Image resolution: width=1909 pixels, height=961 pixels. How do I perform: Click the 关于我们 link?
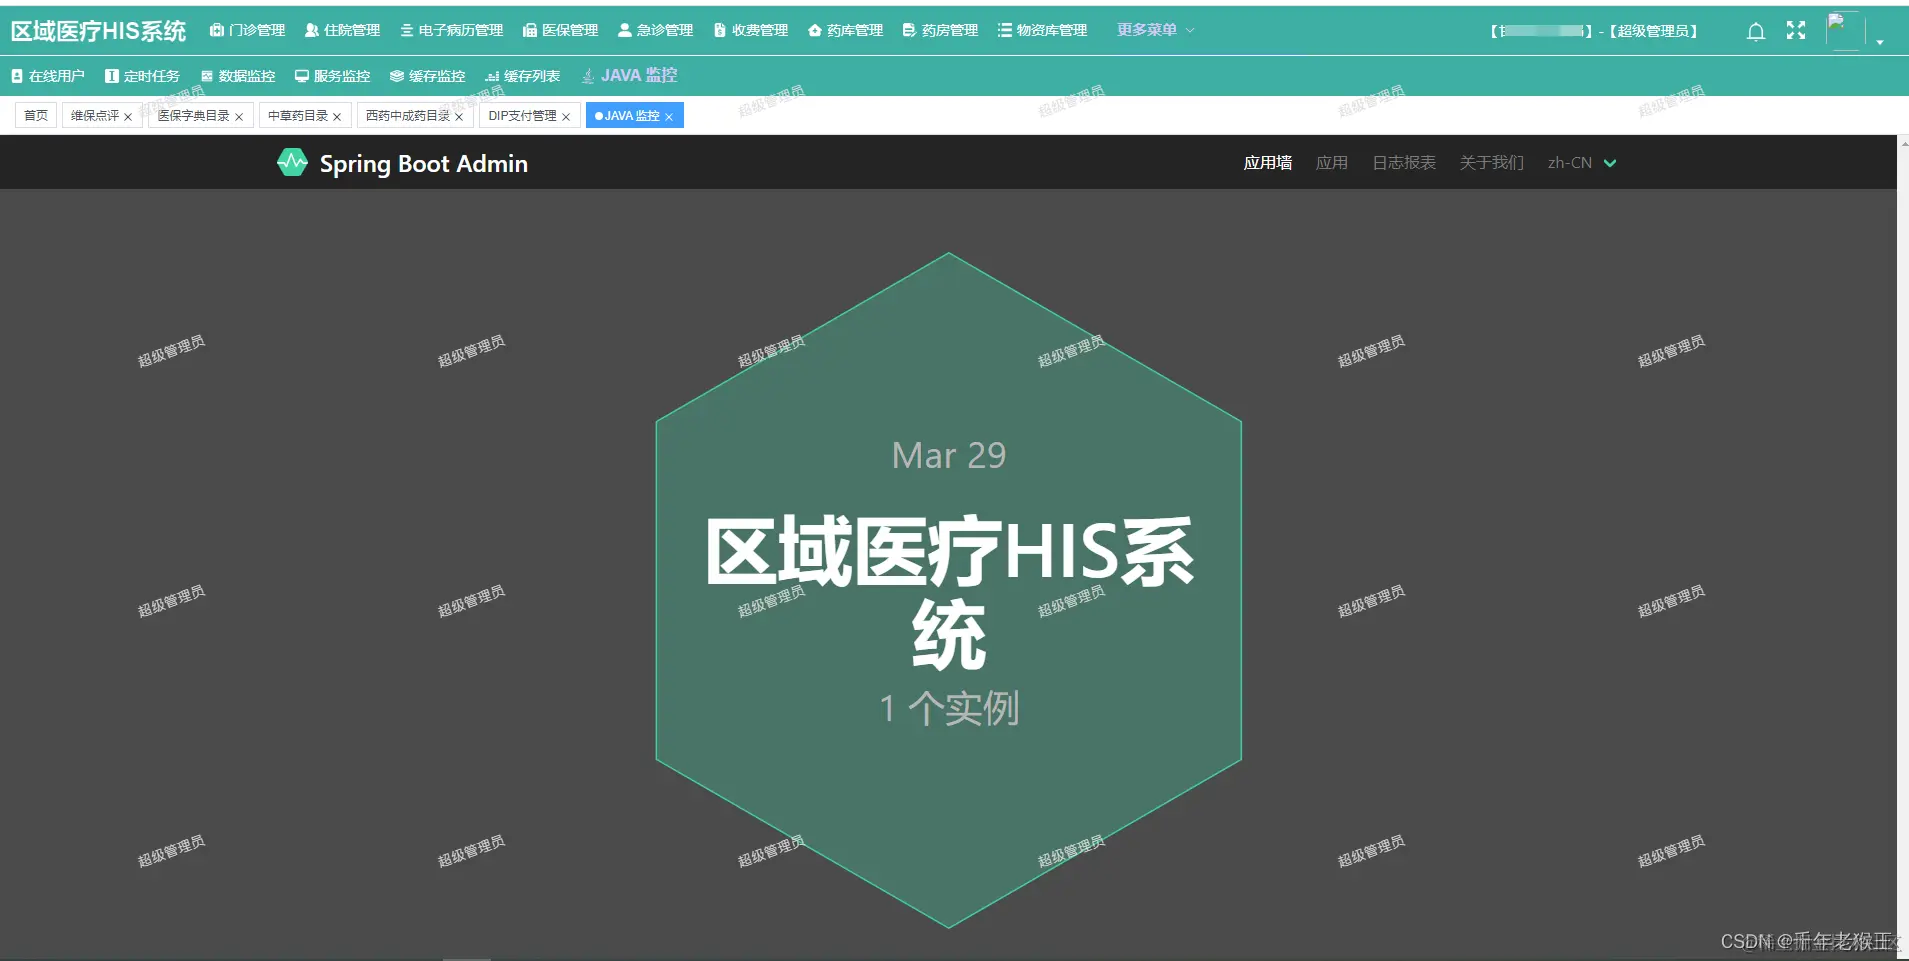pyautogui.click(x=1491, y=162)
